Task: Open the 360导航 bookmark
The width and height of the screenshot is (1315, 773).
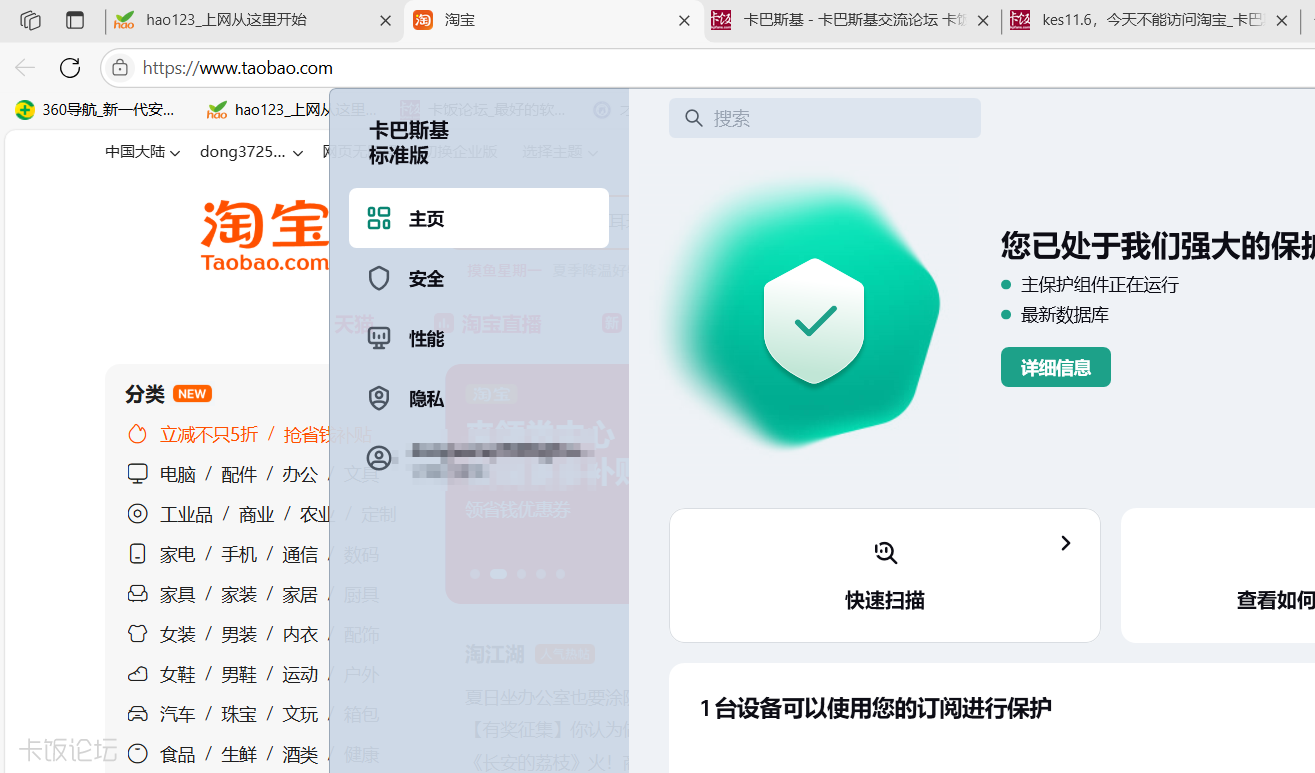Action: [x=95, y=109]
